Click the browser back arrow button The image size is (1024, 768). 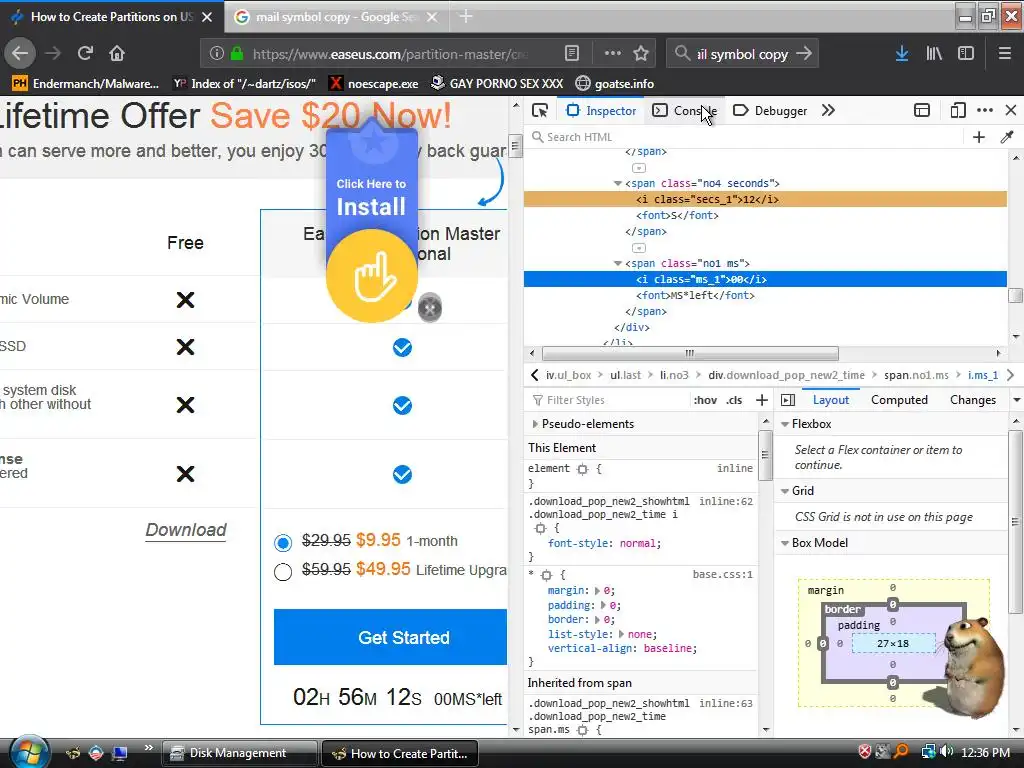point(20,54)
